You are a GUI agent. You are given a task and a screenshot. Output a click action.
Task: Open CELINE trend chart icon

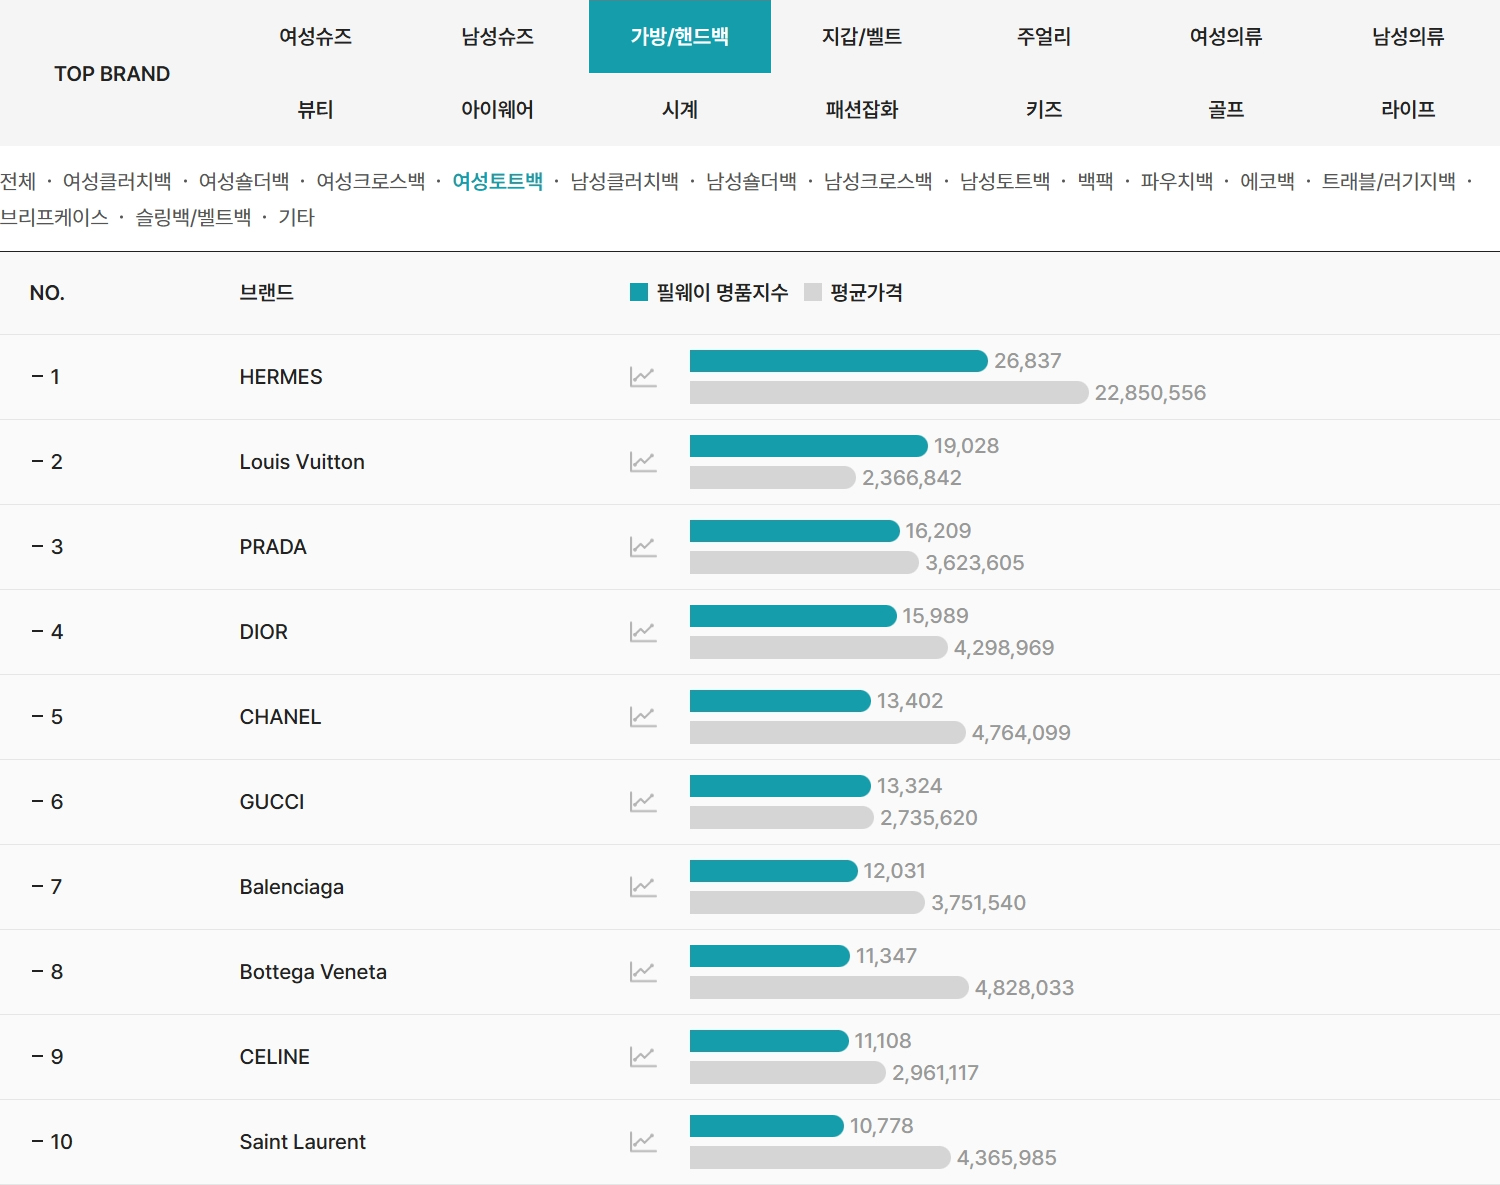click(643, 1057)
